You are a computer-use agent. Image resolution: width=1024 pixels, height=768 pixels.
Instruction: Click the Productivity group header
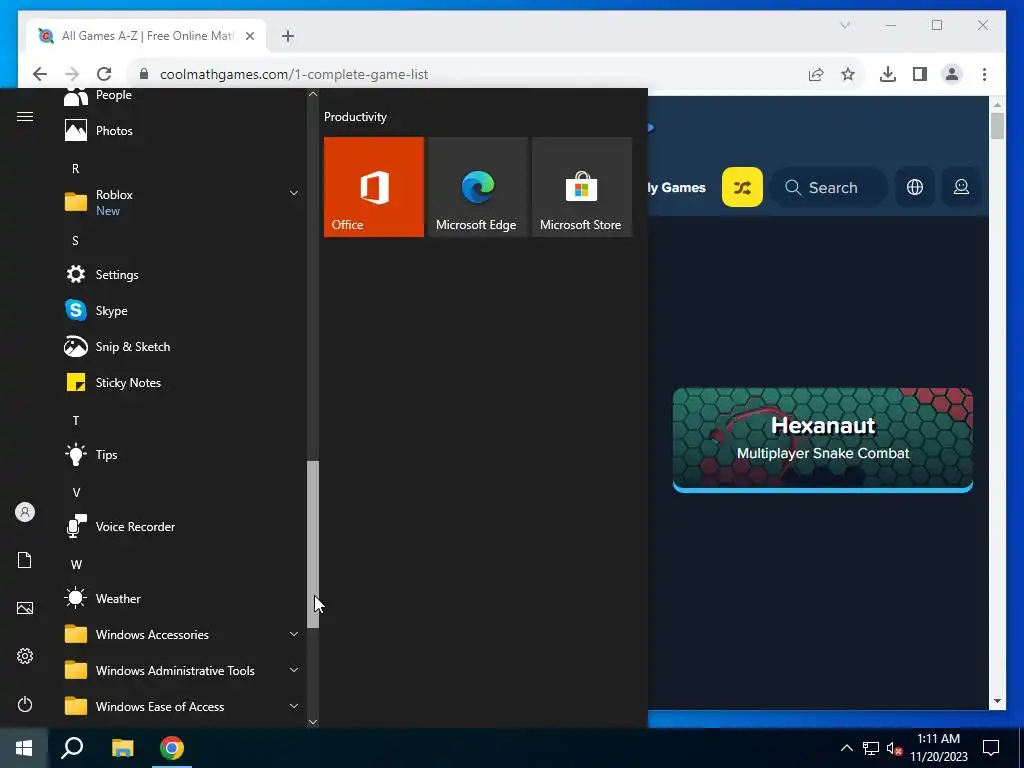(355, 117)
